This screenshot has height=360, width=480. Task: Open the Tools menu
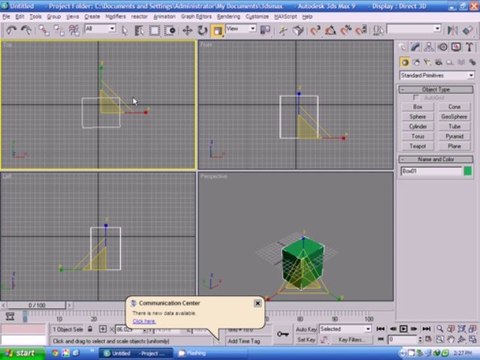35,16
